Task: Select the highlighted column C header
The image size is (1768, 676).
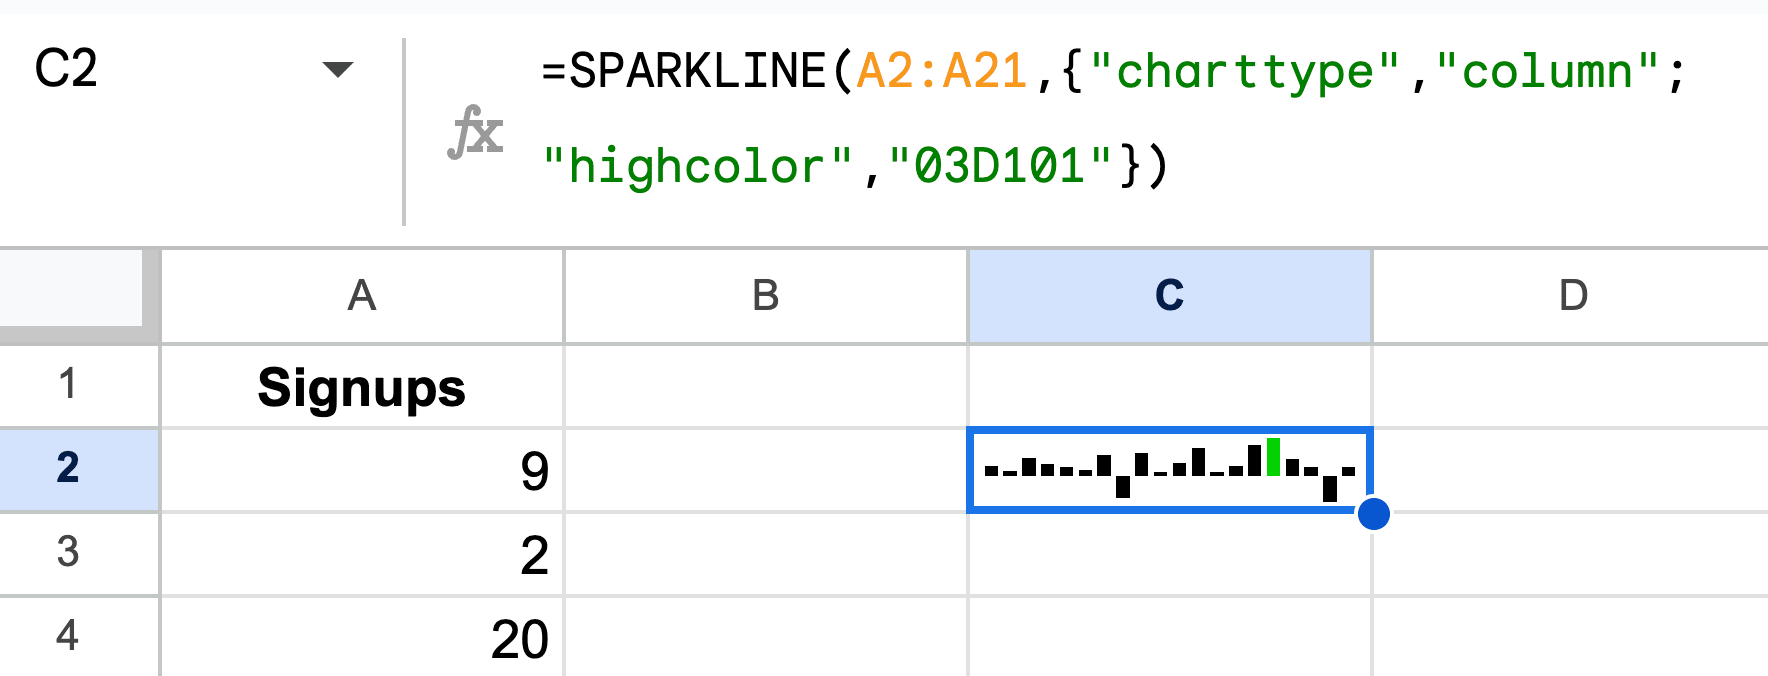Action: point(1170,296)
